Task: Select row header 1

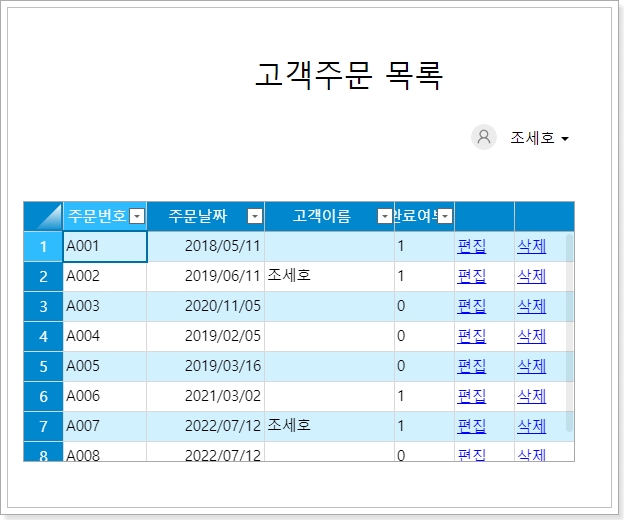Action: [43, 246]
